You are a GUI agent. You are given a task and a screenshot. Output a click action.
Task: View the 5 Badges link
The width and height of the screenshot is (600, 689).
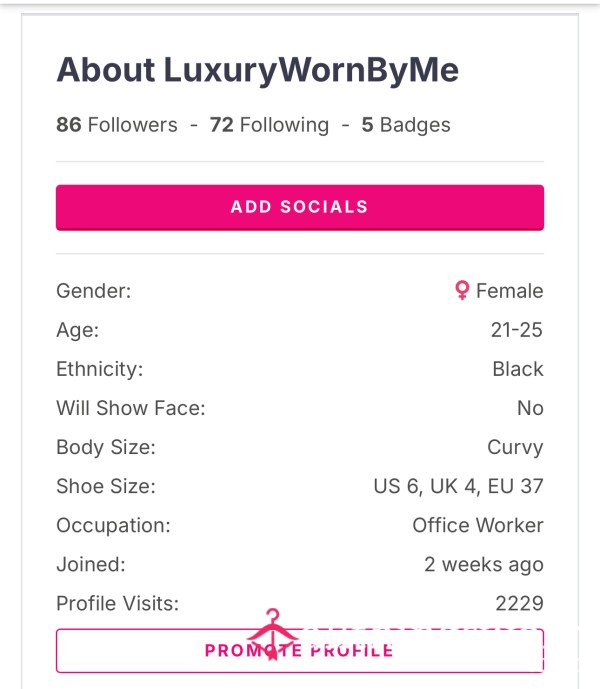click(406, 125)
